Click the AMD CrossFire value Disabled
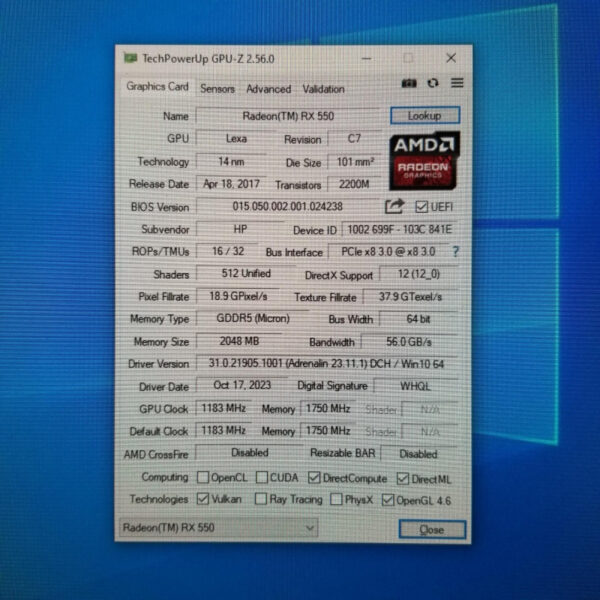 (249, 453)
